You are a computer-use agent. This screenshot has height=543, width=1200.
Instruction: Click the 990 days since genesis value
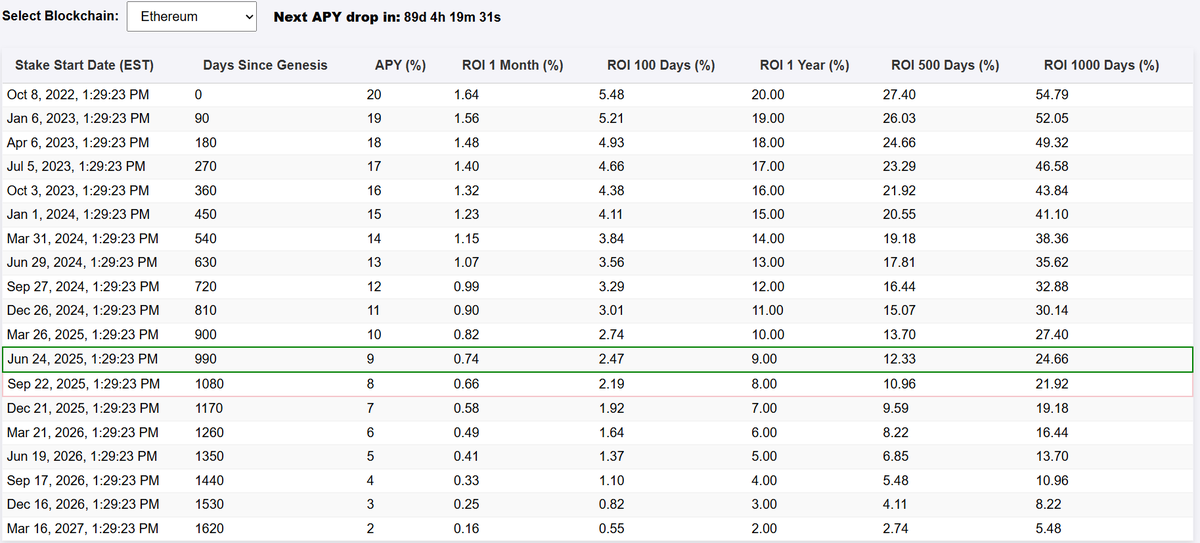[x=206, y=359]
